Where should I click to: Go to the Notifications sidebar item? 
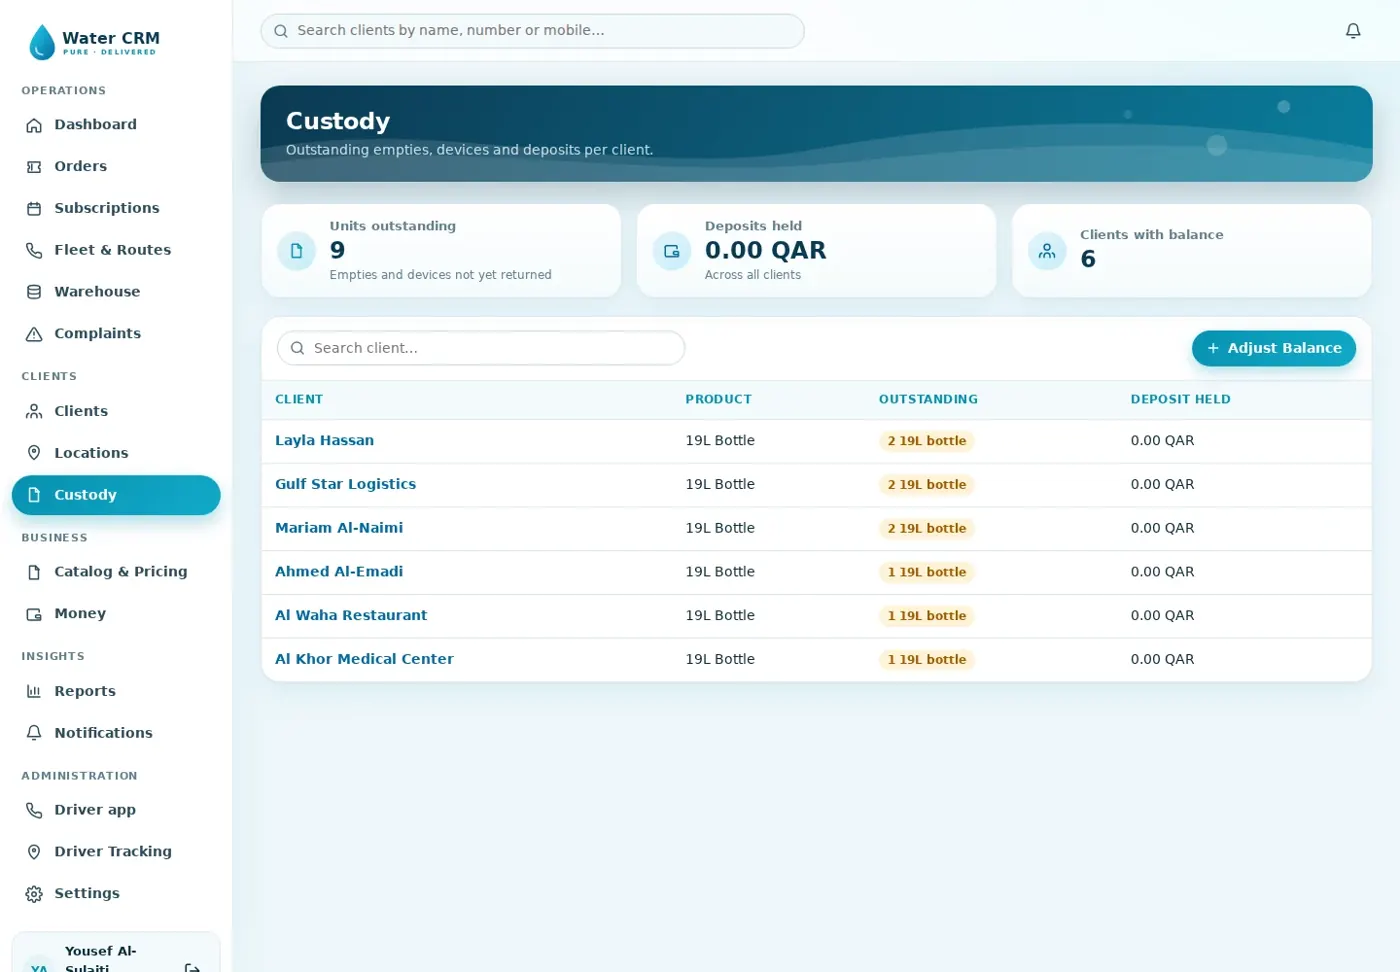(116, 733)
